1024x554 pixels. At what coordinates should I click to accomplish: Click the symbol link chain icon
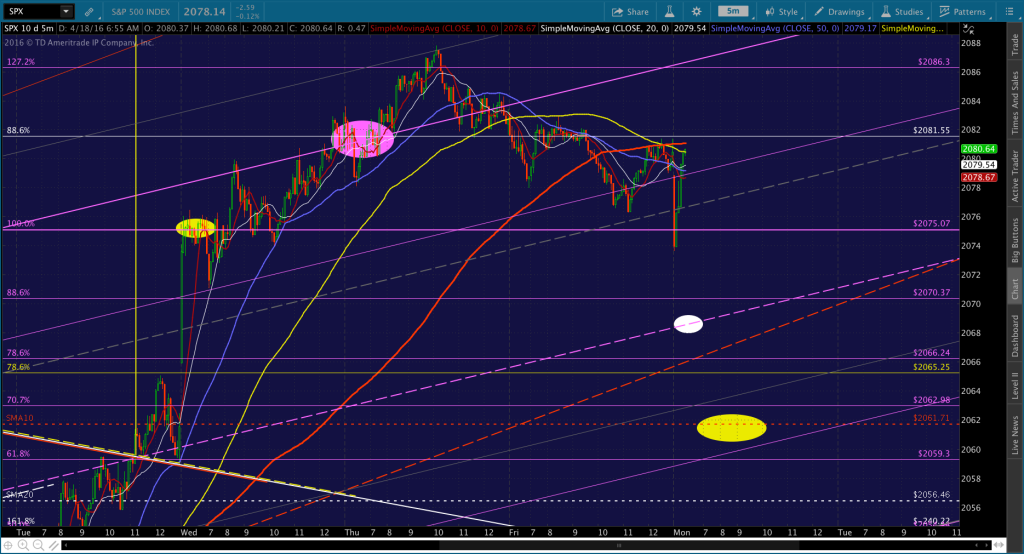tap(89, 12)
